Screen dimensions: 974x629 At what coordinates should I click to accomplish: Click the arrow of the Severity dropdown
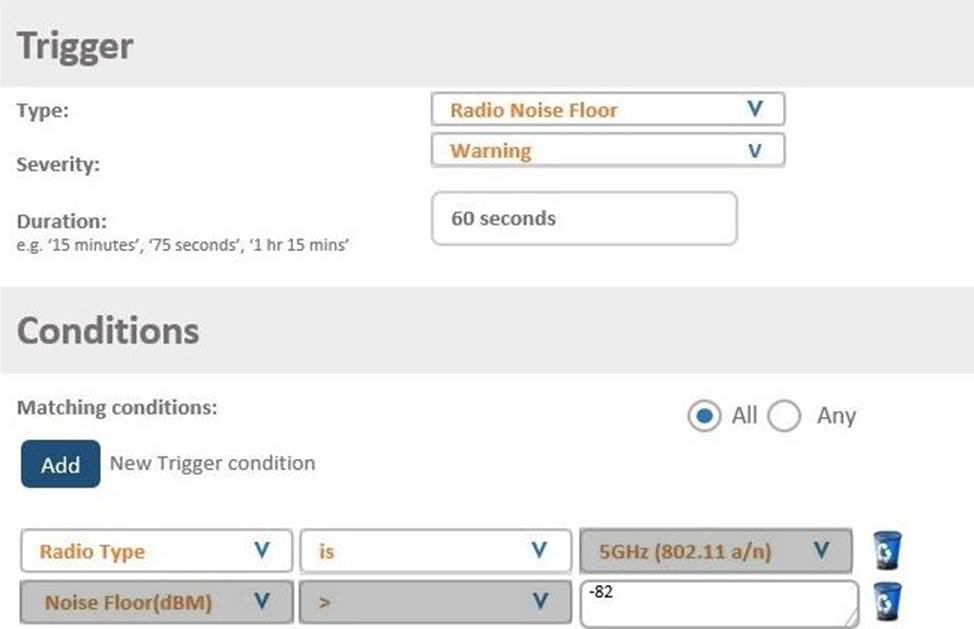[755, 151]
